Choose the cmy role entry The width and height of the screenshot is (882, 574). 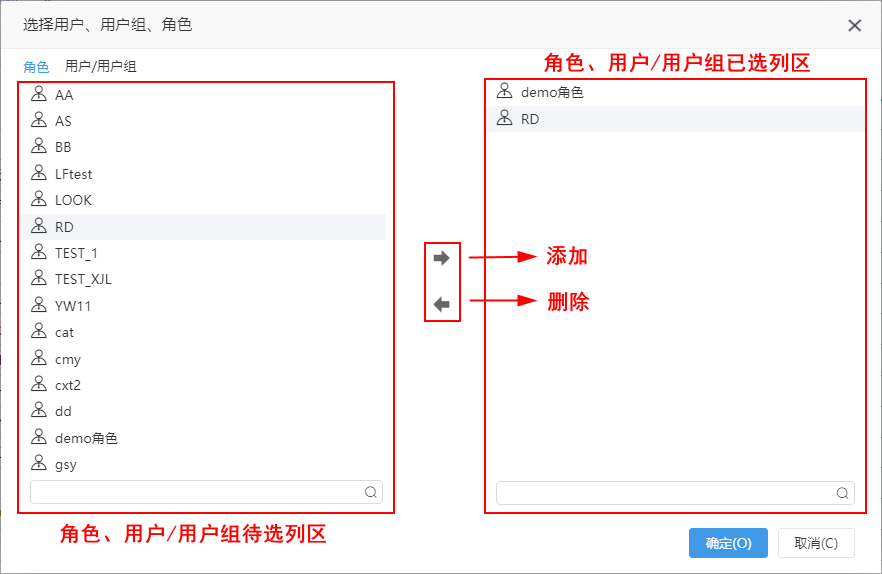click(204, 359)
